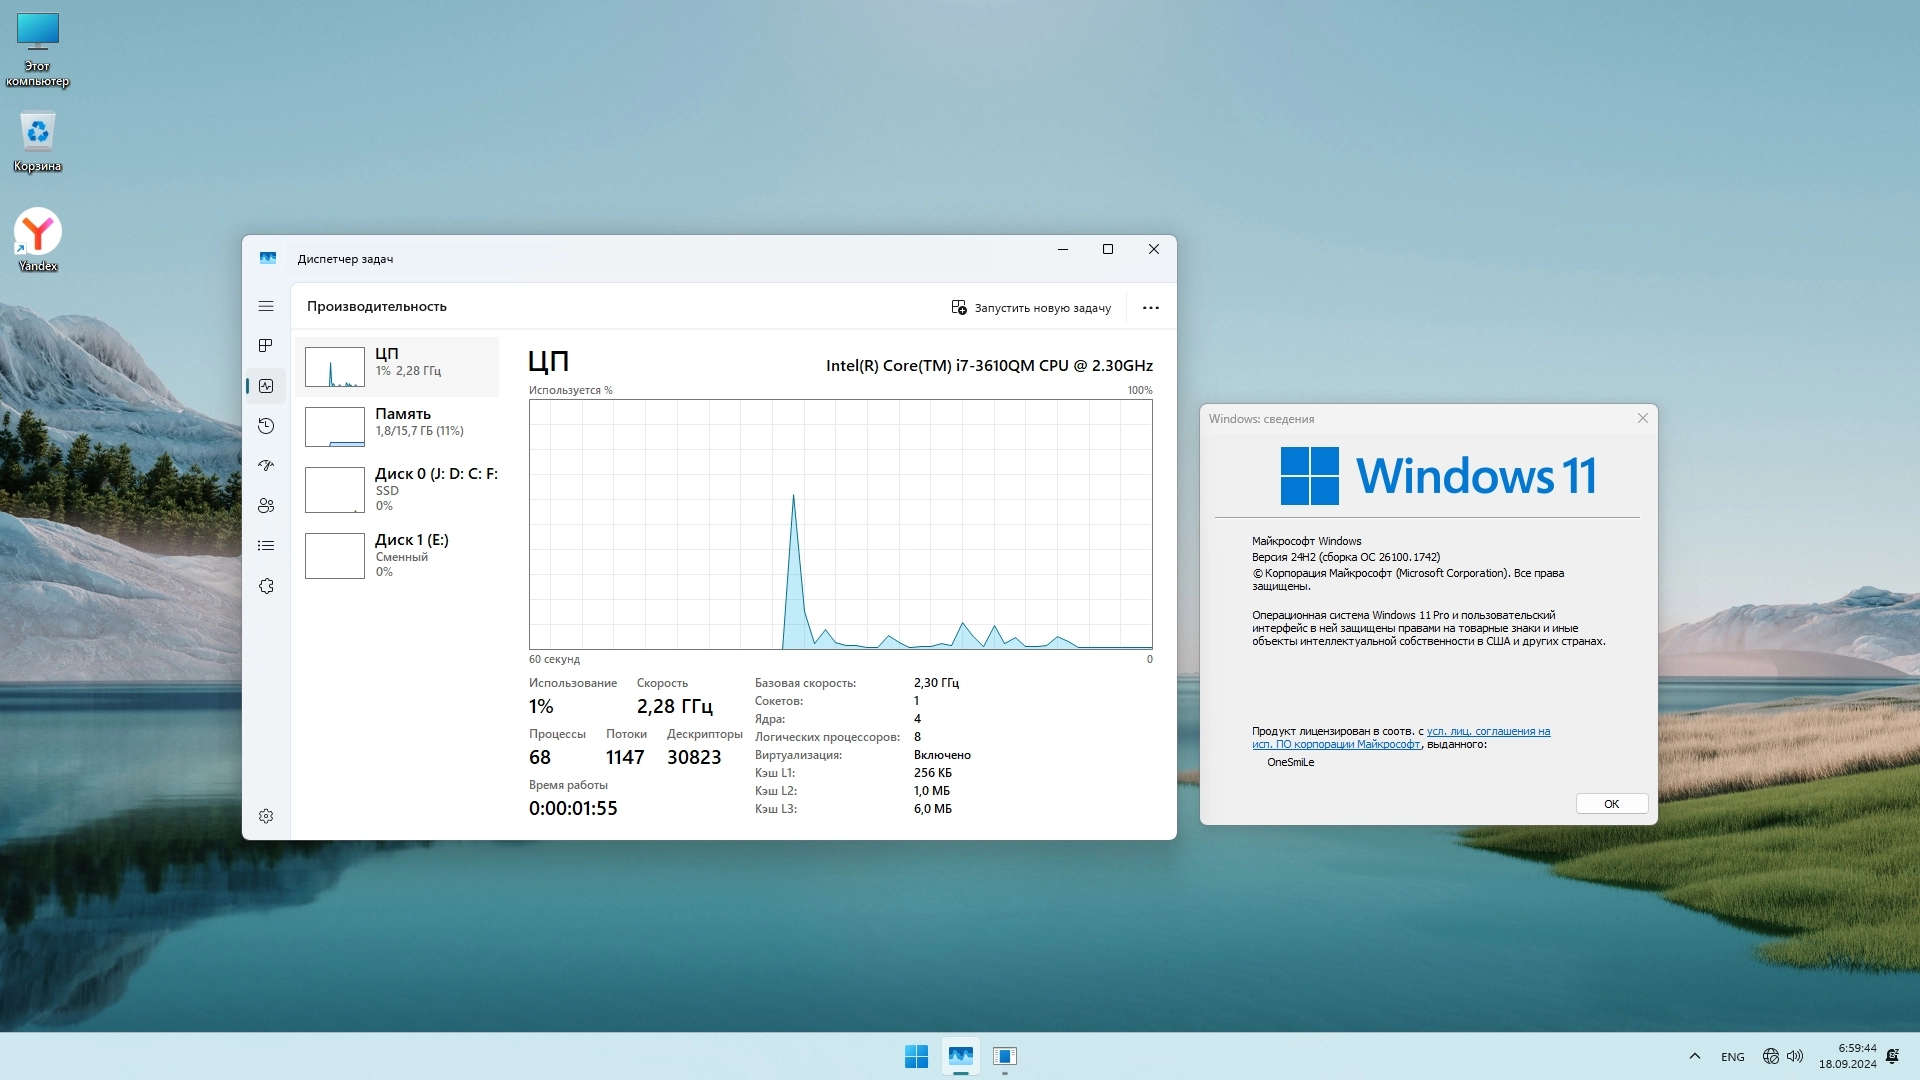Image resolution: width=1920 pixels, height=1080 pixels.
Task: Click Запустить новую задачу button
Action: coord(1031,308)
